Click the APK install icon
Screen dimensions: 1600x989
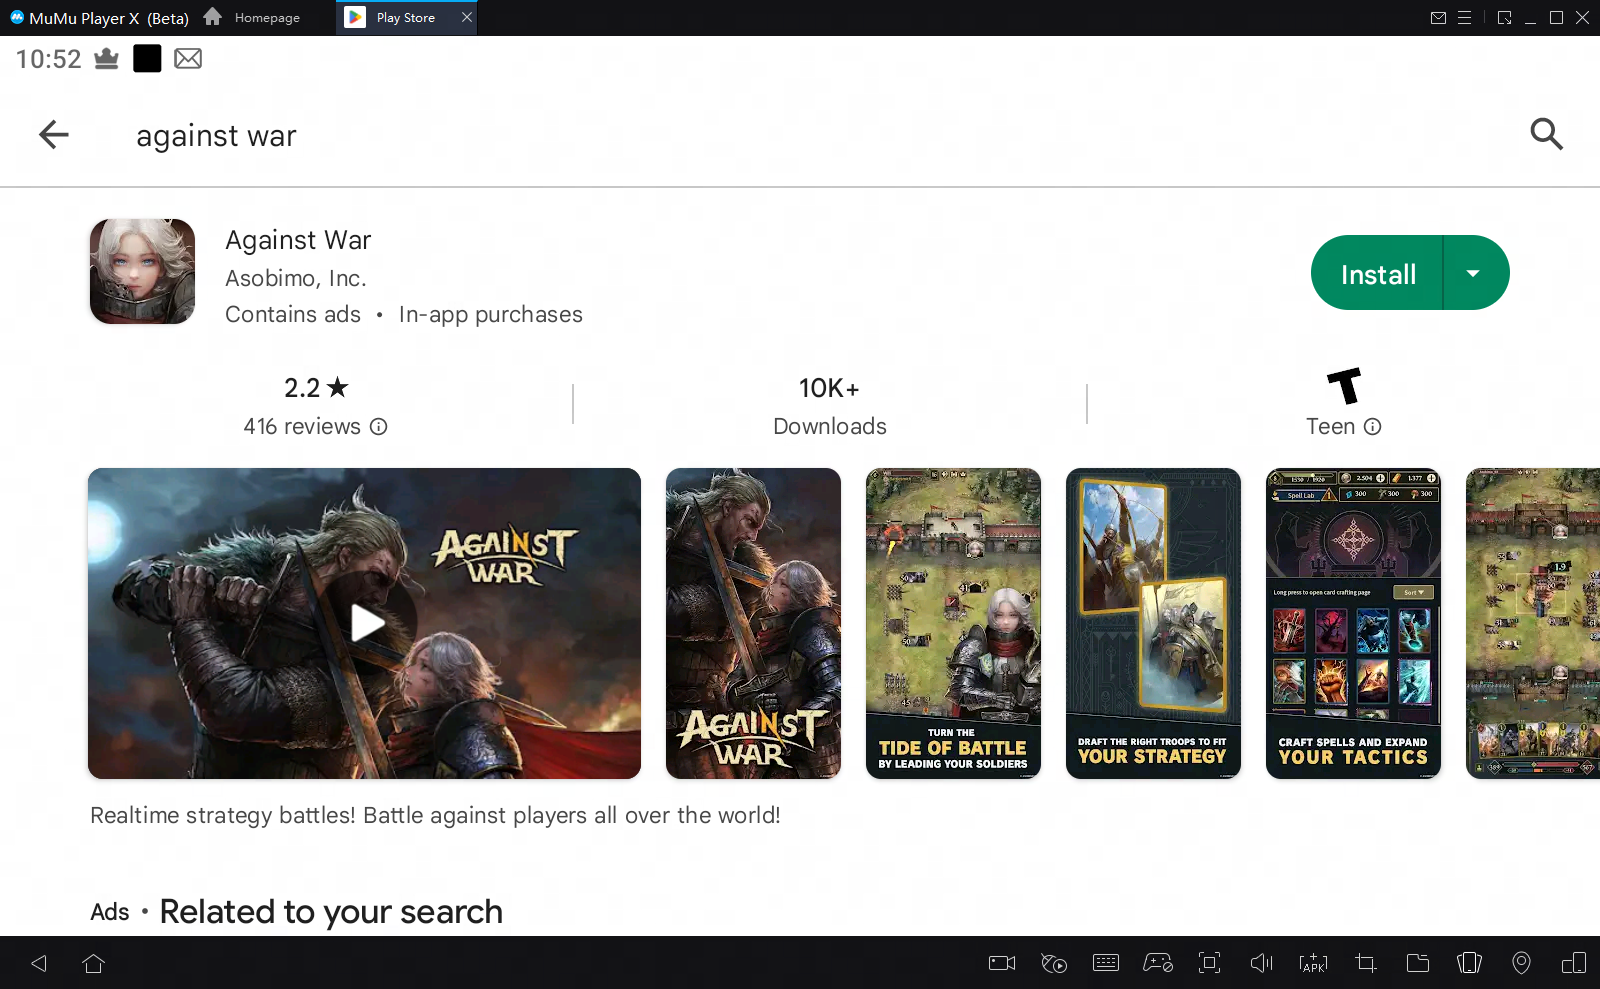coord(1312,962)
